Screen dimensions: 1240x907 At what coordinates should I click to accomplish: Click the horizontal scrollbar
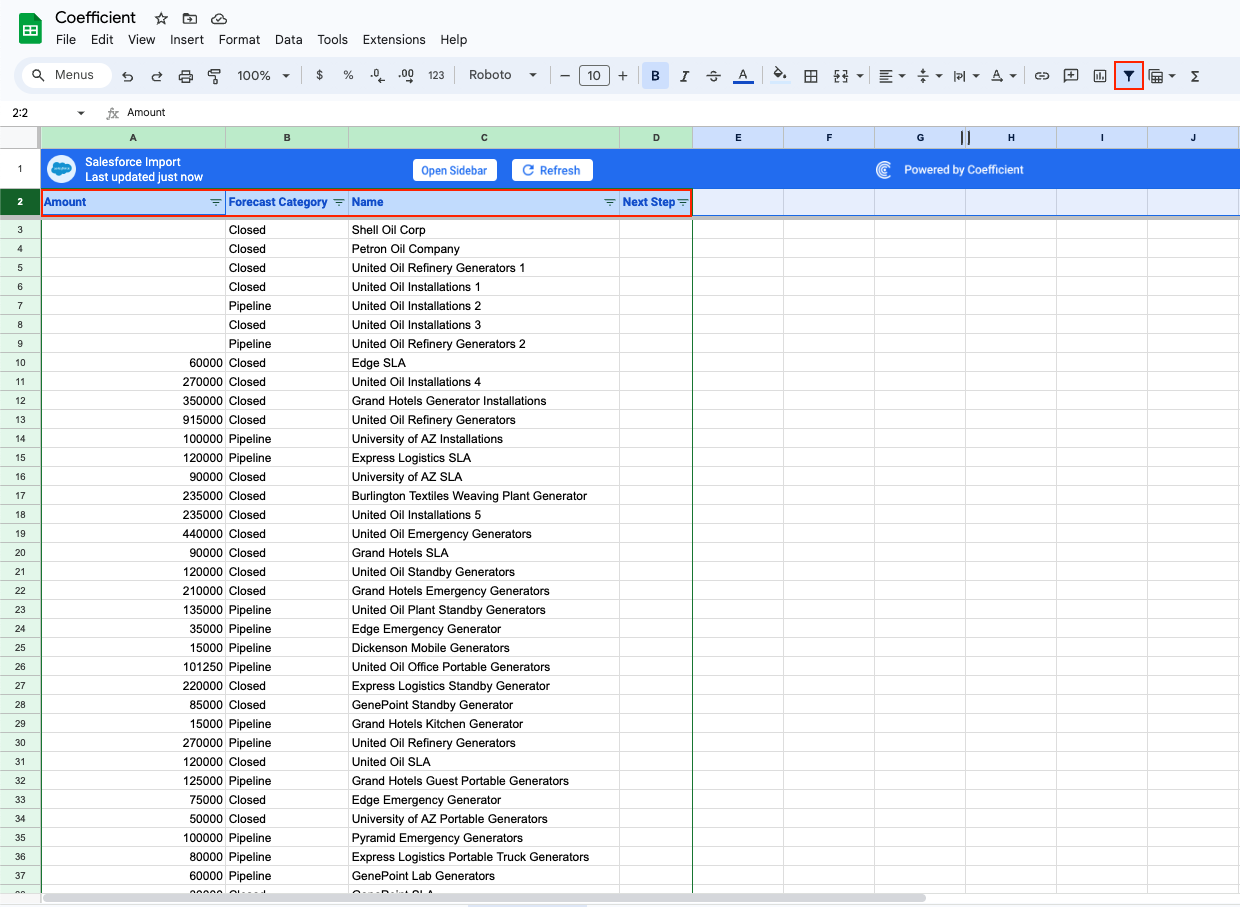[x=484, y=898]
